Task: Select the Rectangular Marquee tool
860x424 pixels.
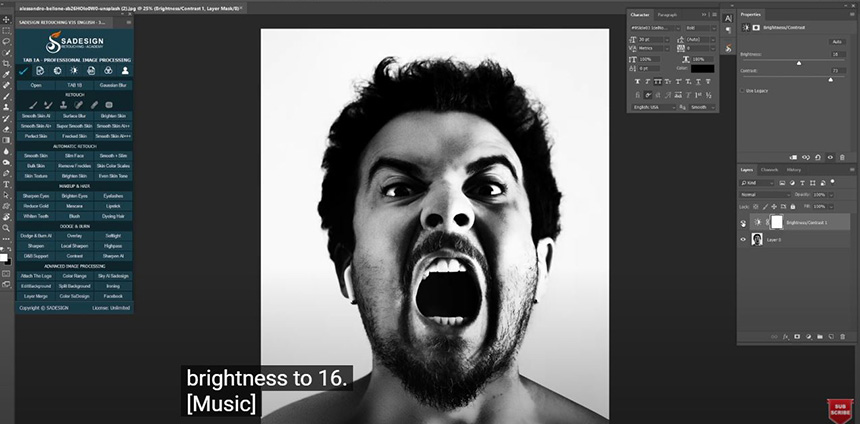Action: pyautogui.click(x=6, y=31)
